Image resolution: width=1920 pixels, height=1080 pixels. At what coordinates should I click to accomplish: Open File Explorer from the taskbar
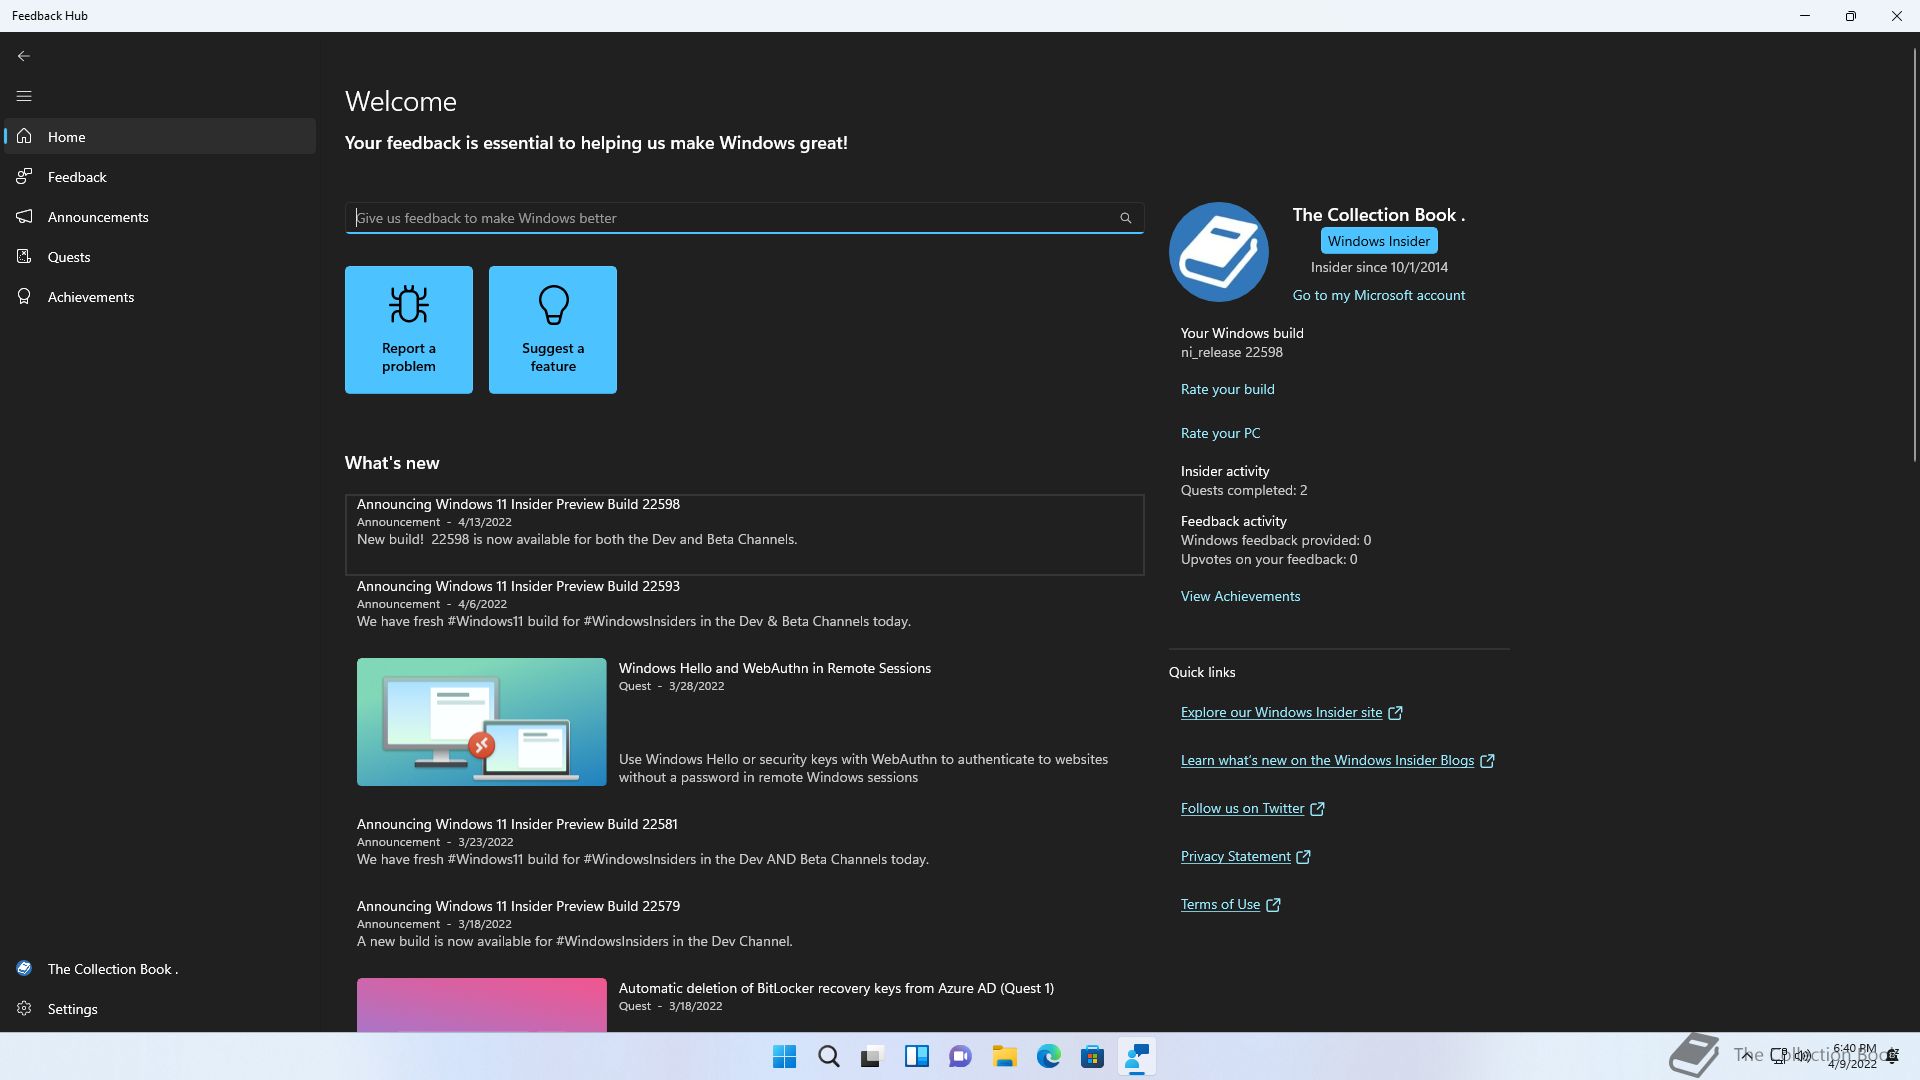(x=1005, y=1056)
